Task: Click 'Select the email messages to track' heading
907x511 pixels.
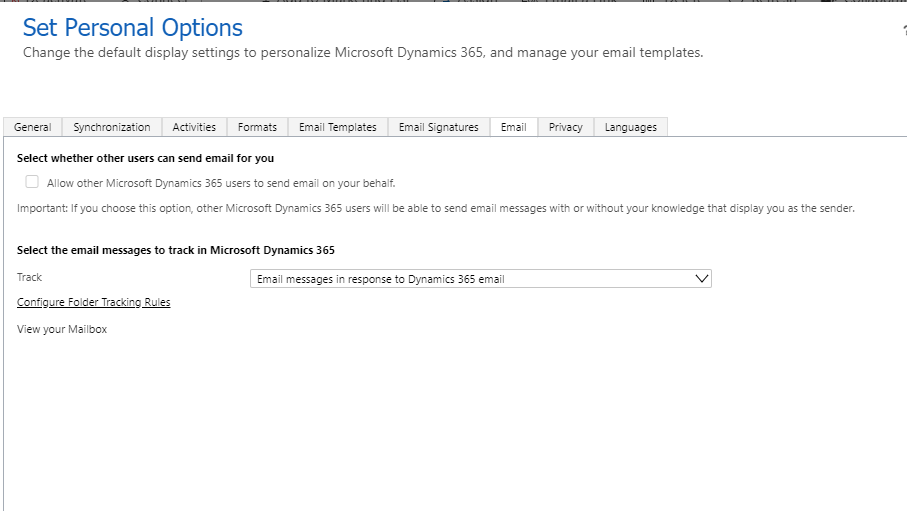Action: [176, 250]
